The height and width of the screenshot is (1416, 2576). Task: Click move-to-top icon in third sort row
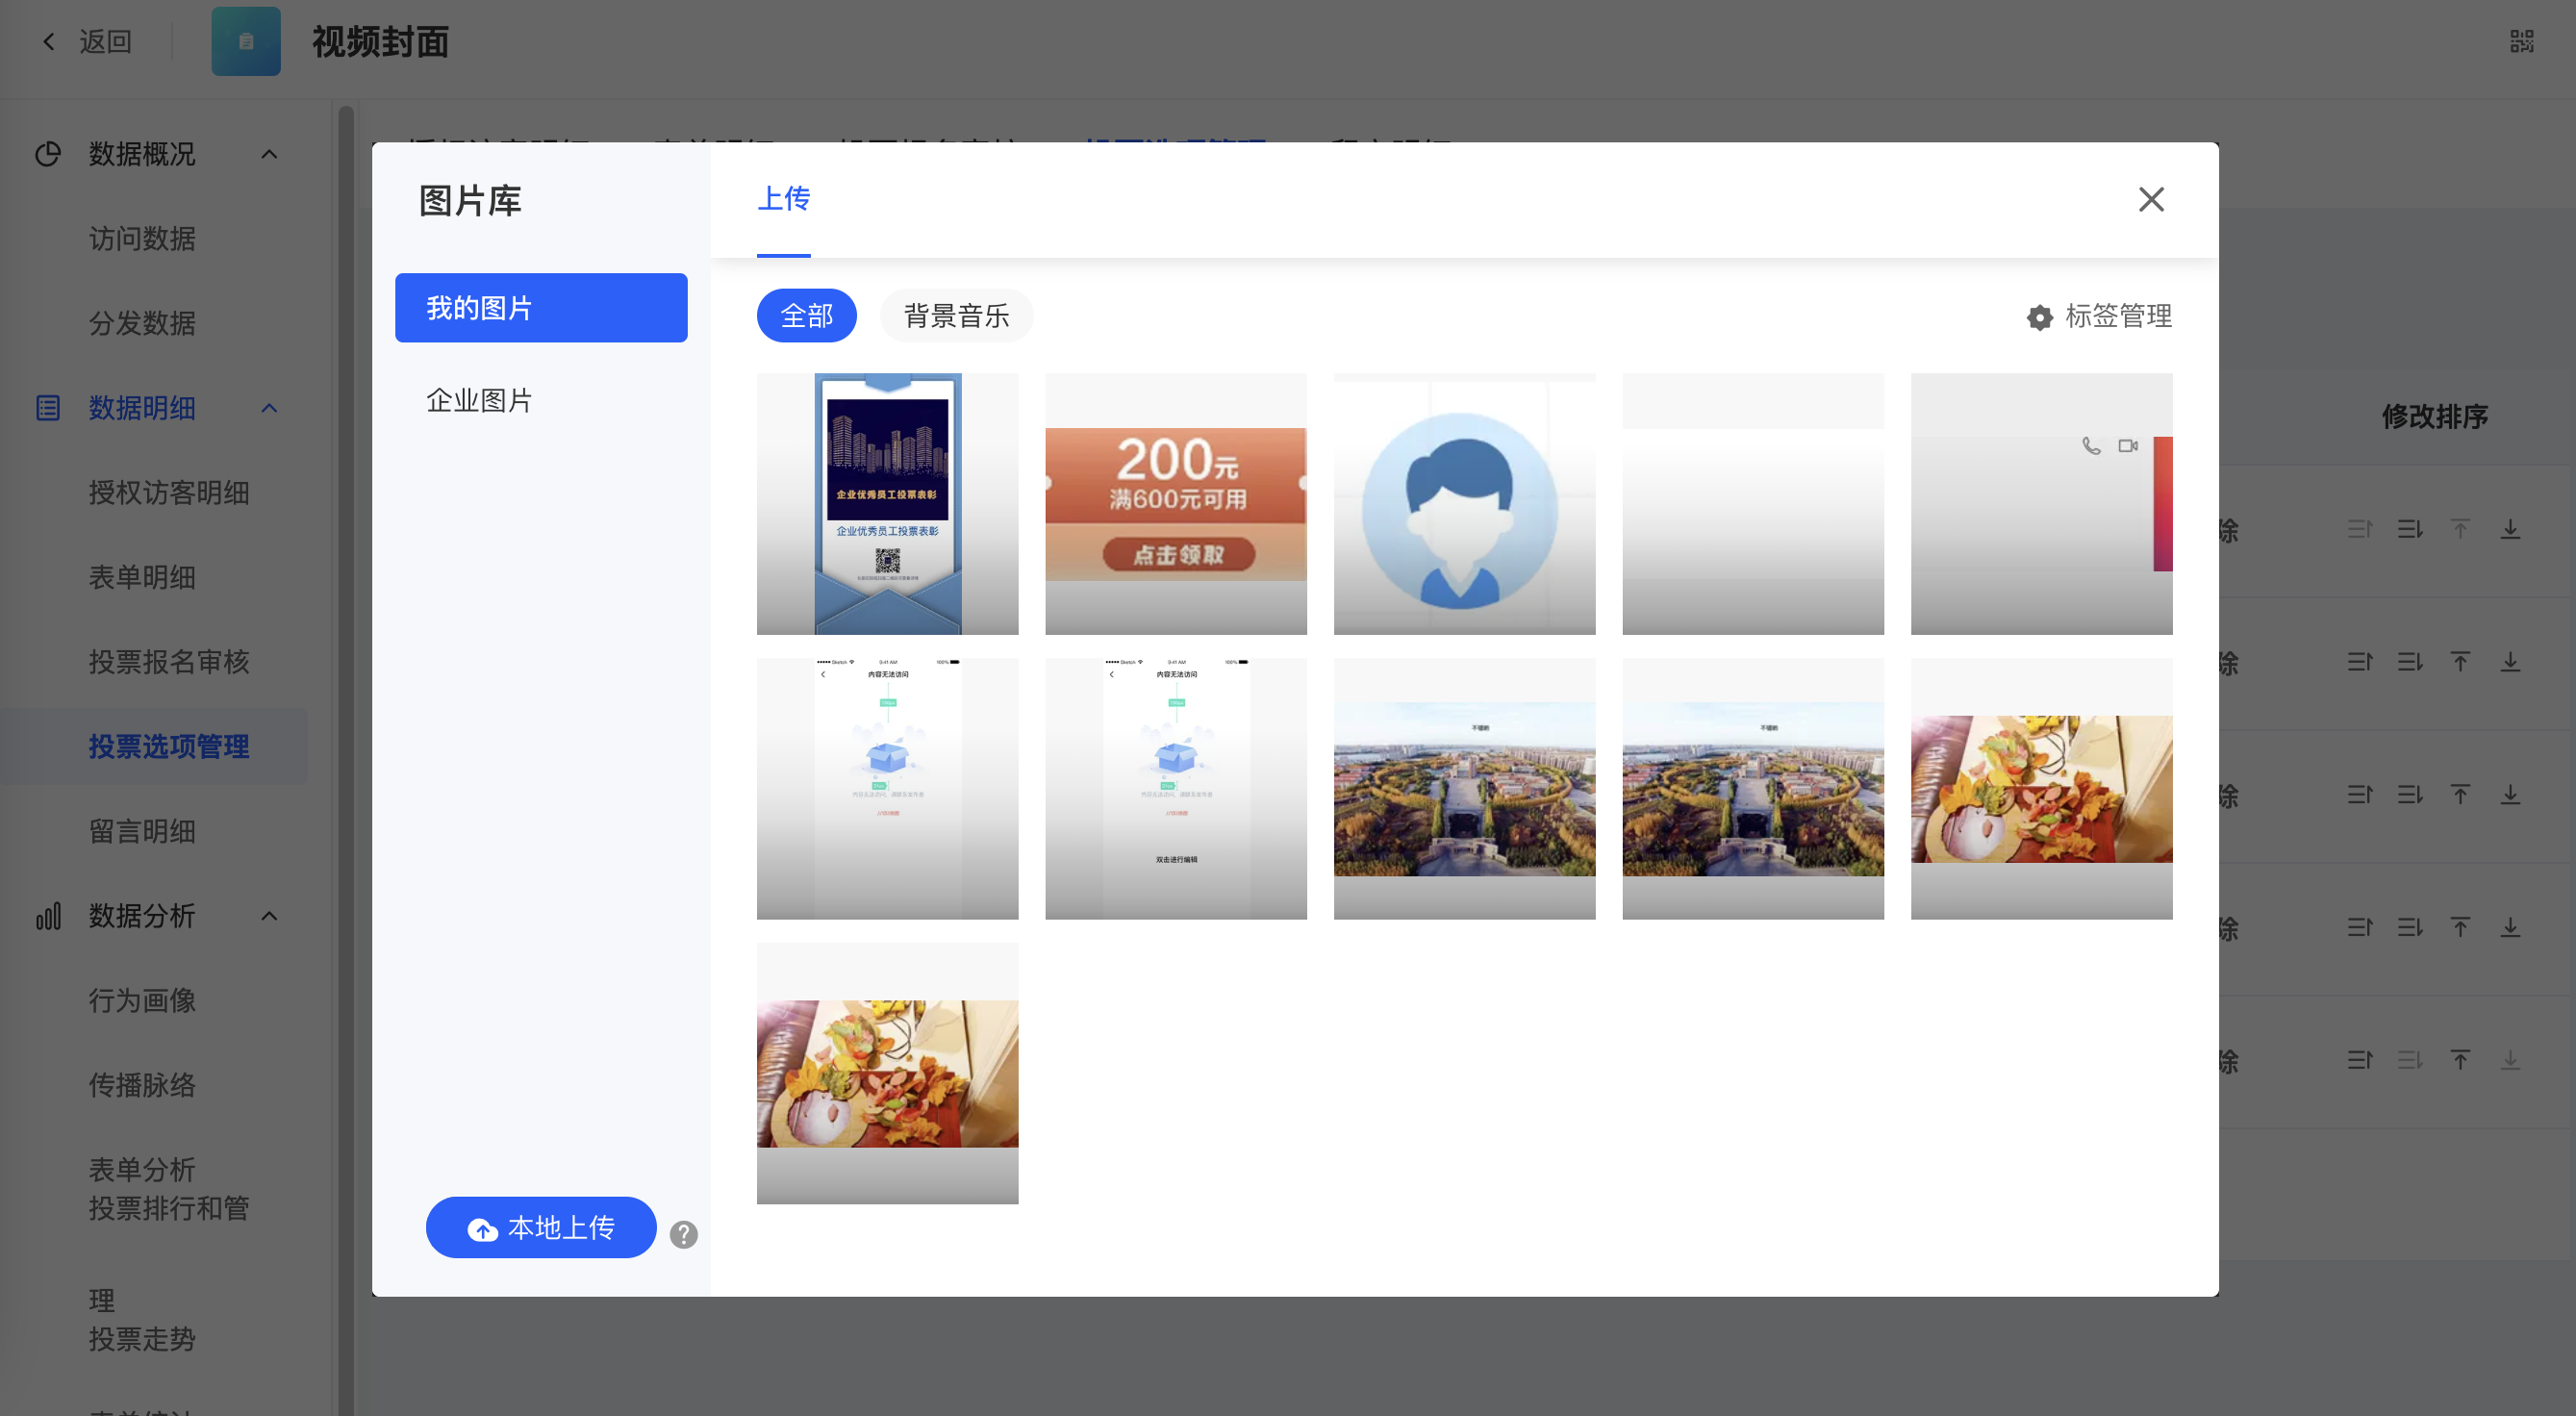pyautogui.click(x=2460, y=795)
